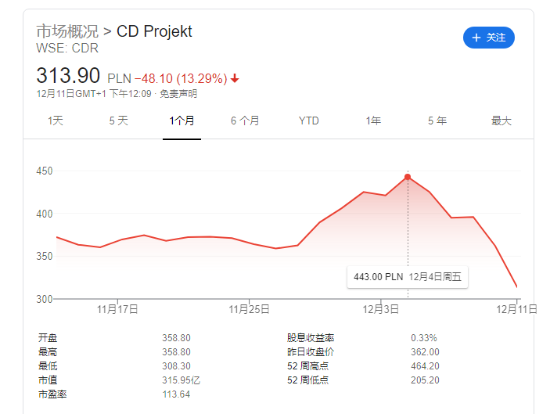
Task: Click the 443.00 PLN chart tooltip
Action: coord(407,277)
